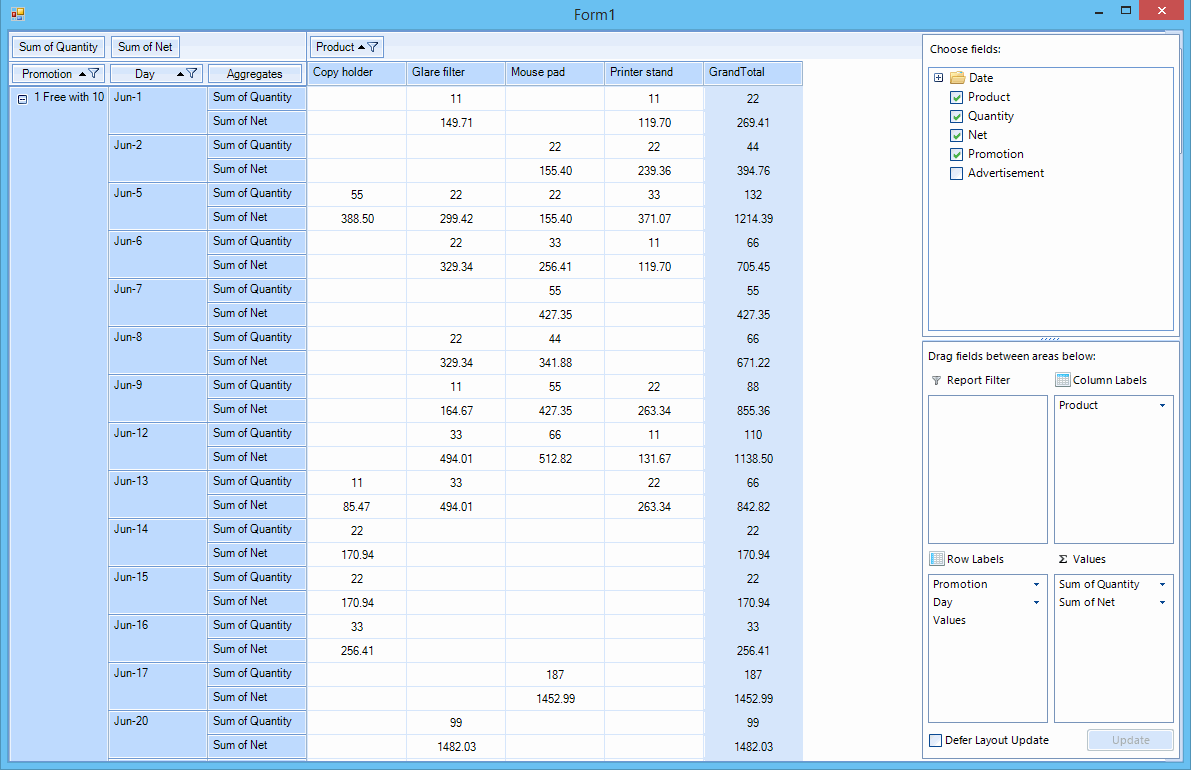Click the 705.45 grand total cell

[x=753, y=267]
